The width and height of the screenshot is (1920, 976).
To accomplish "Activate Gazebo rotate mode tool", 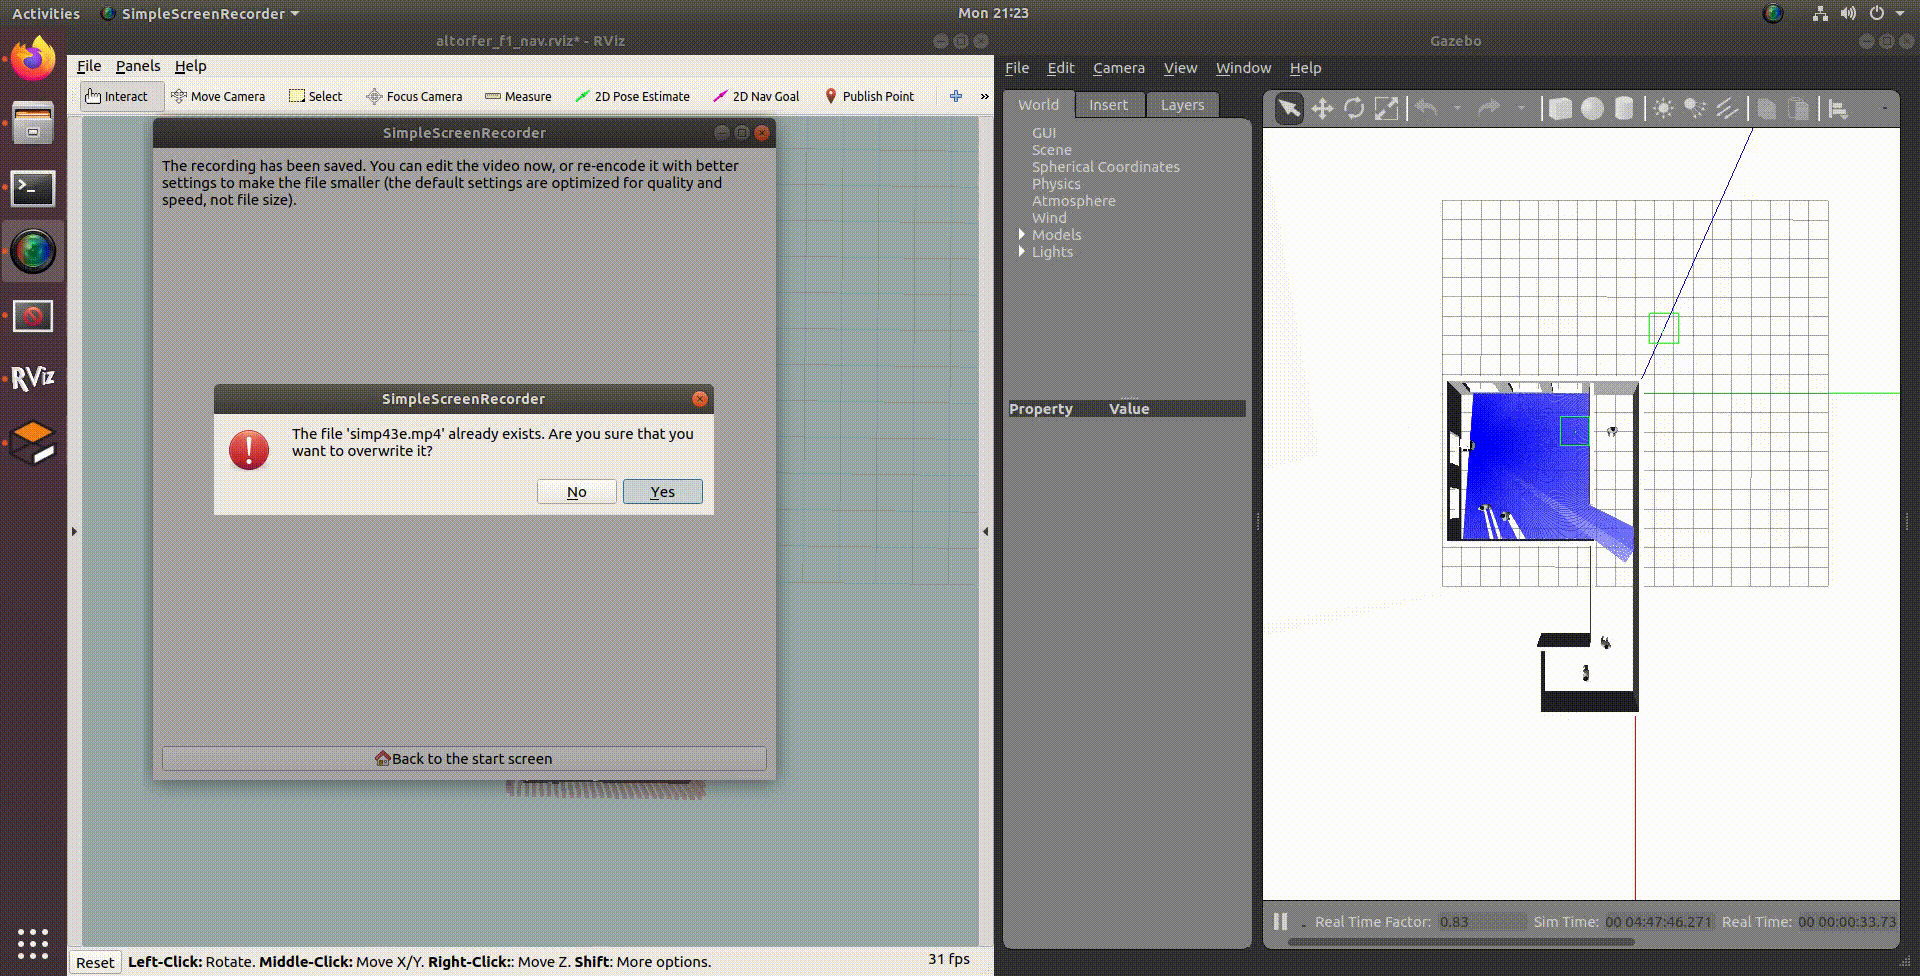I will [1354, 109].
